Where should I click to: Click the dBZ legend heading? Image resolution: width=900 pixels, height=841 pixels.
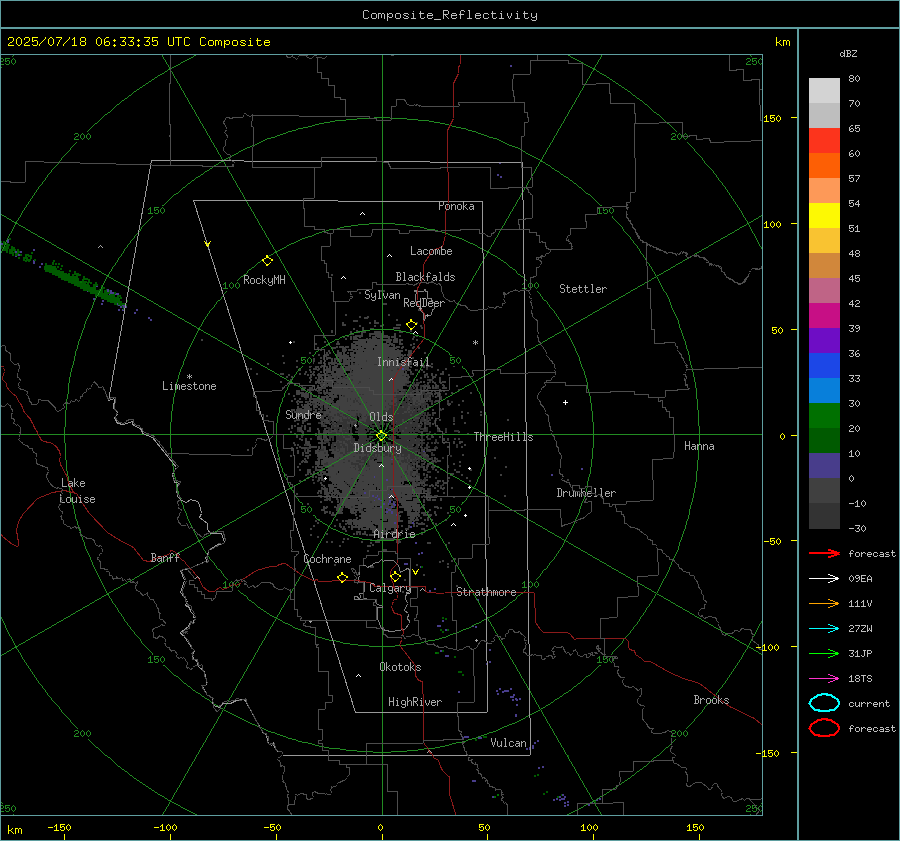[848, 53]
